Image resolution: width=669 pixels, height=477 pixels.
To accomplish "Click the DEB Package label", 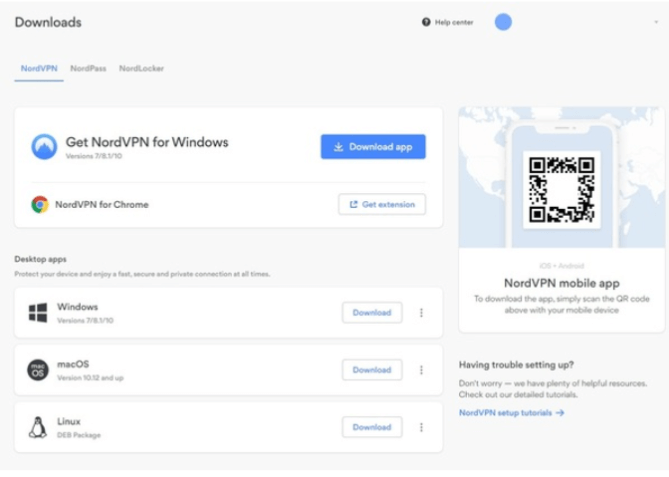I will click(79, 435).
